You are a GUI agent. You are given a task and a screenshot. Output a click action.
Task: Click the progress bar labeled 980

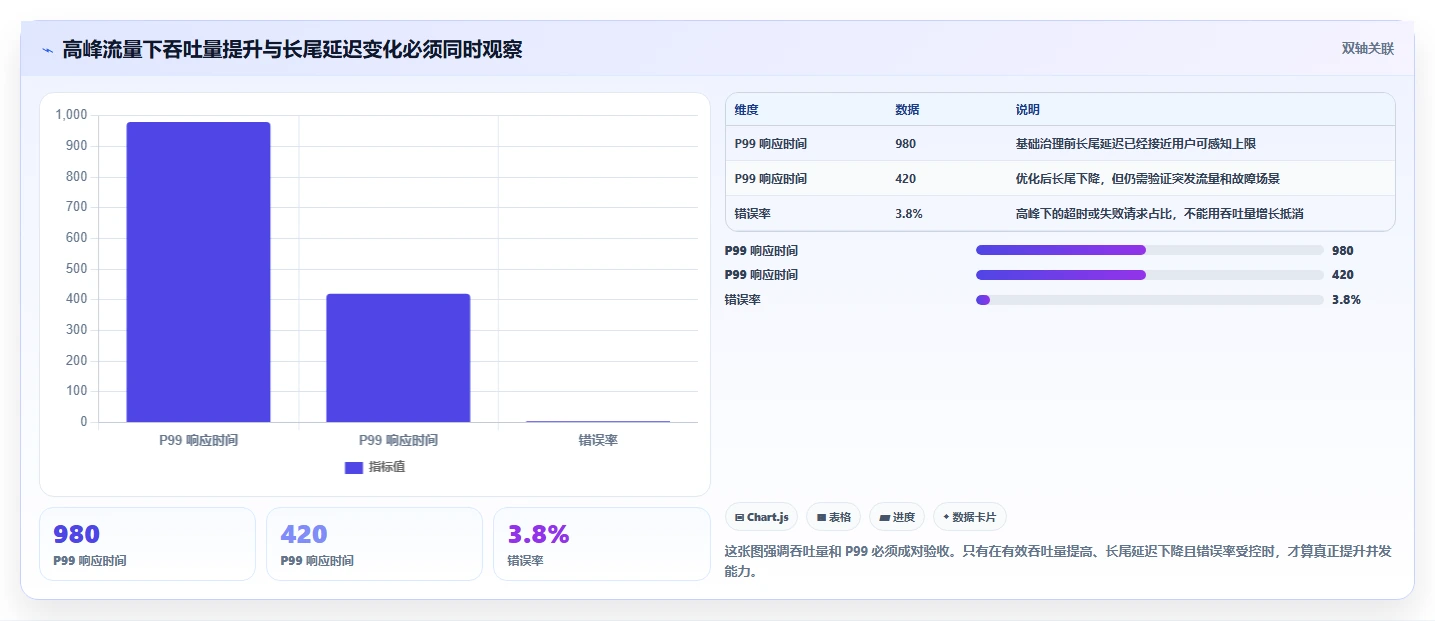(x=1150, y=250)
